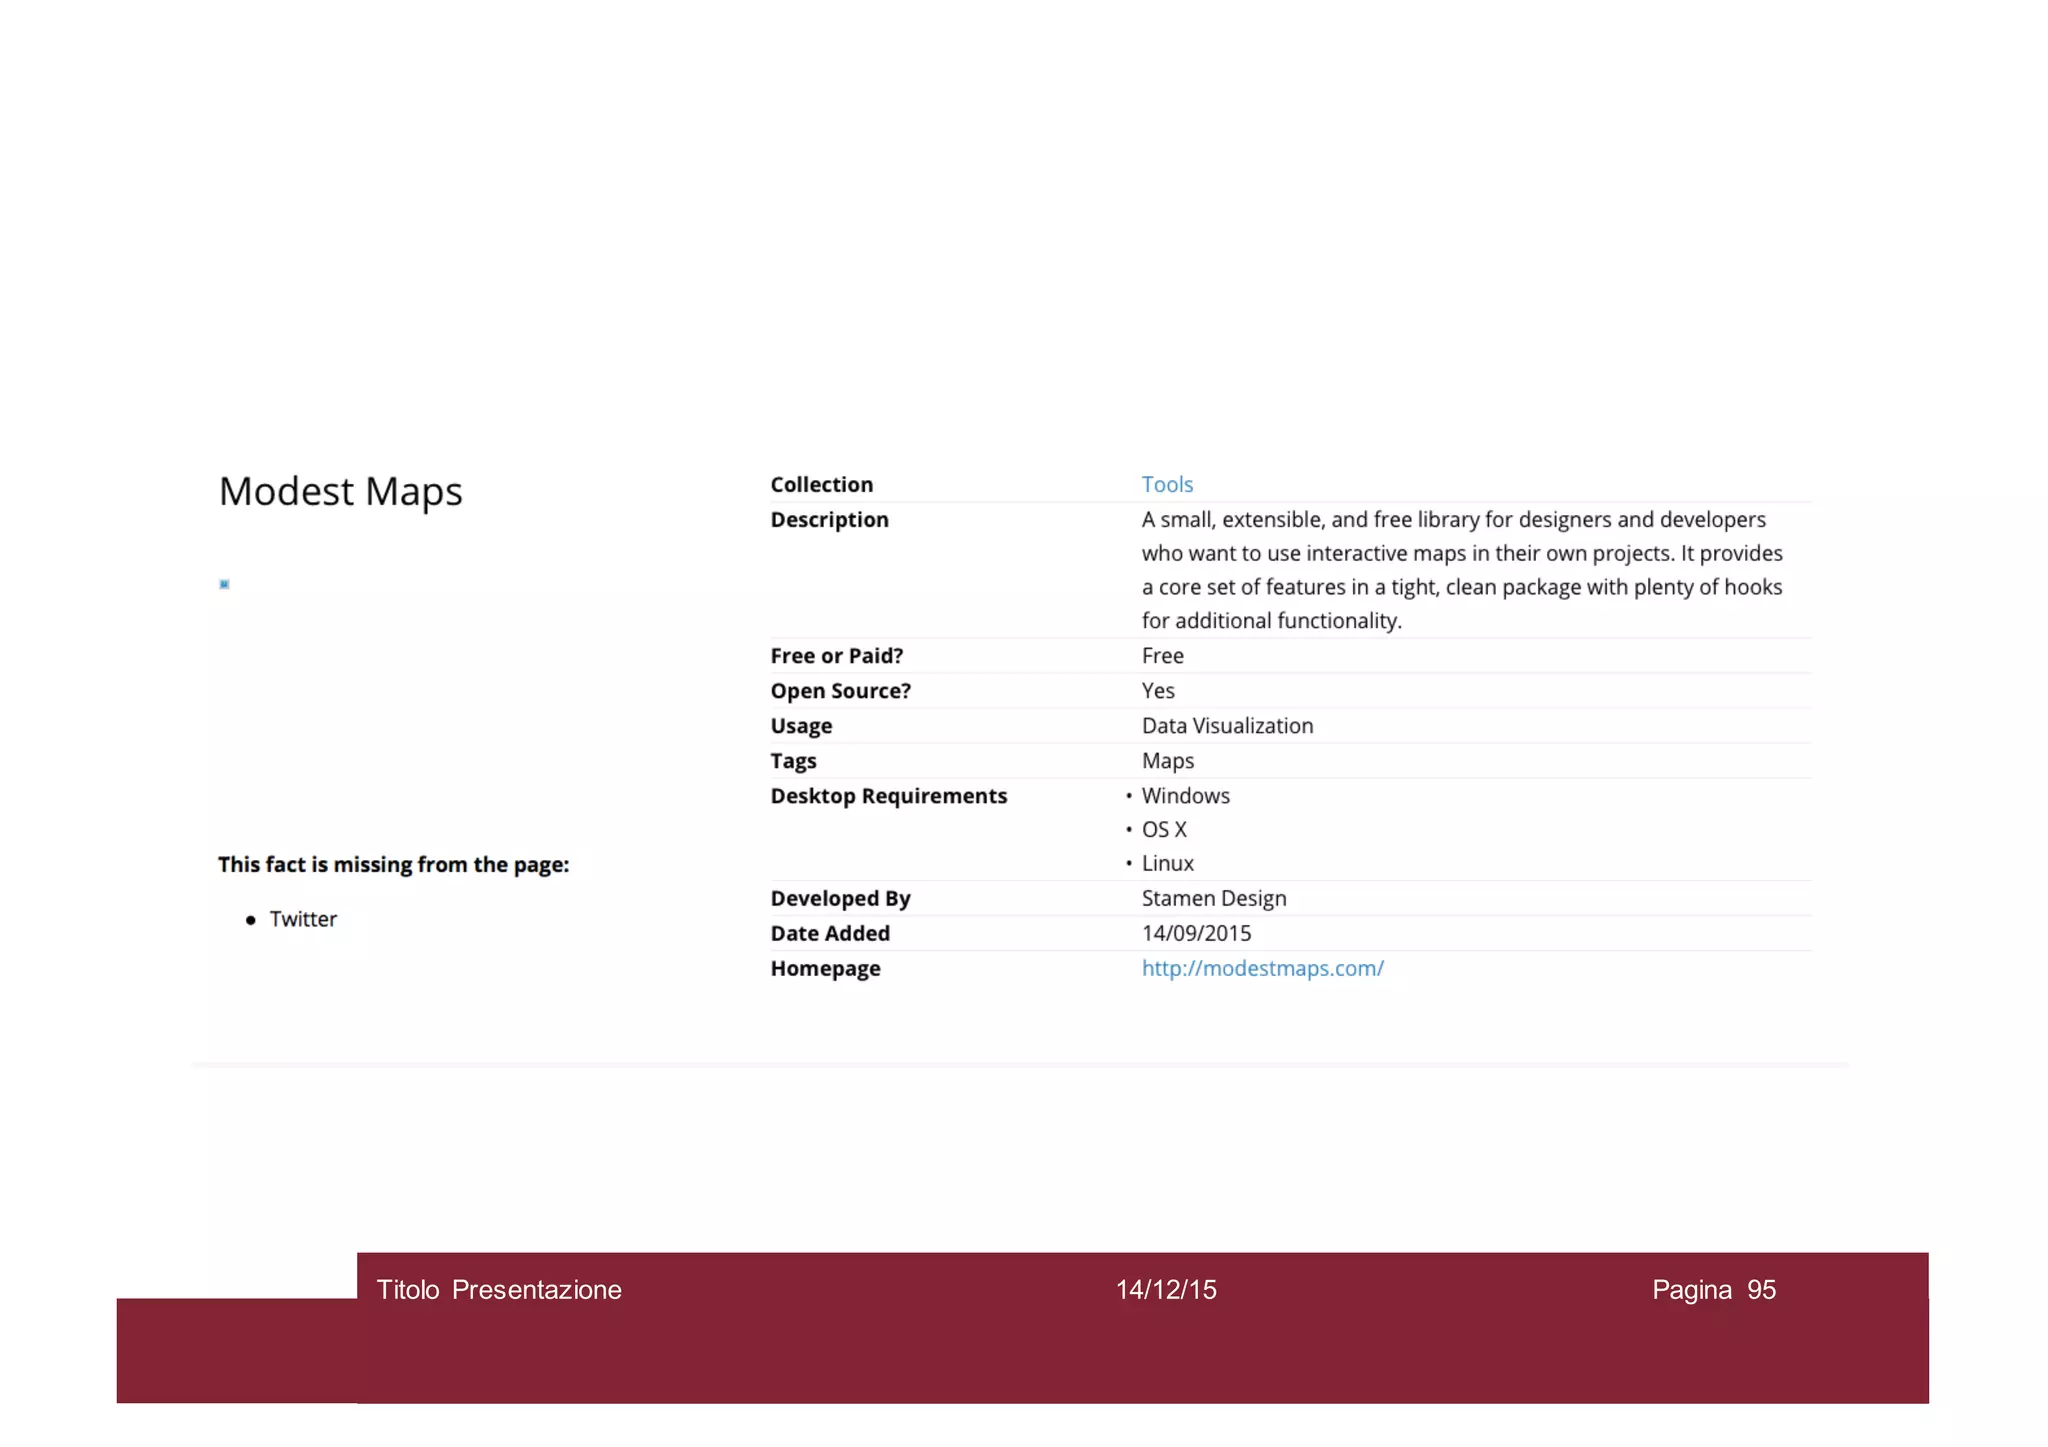Open the Tools collection link
This screenshot has height=1447, width=2048.
(1167, 484)
